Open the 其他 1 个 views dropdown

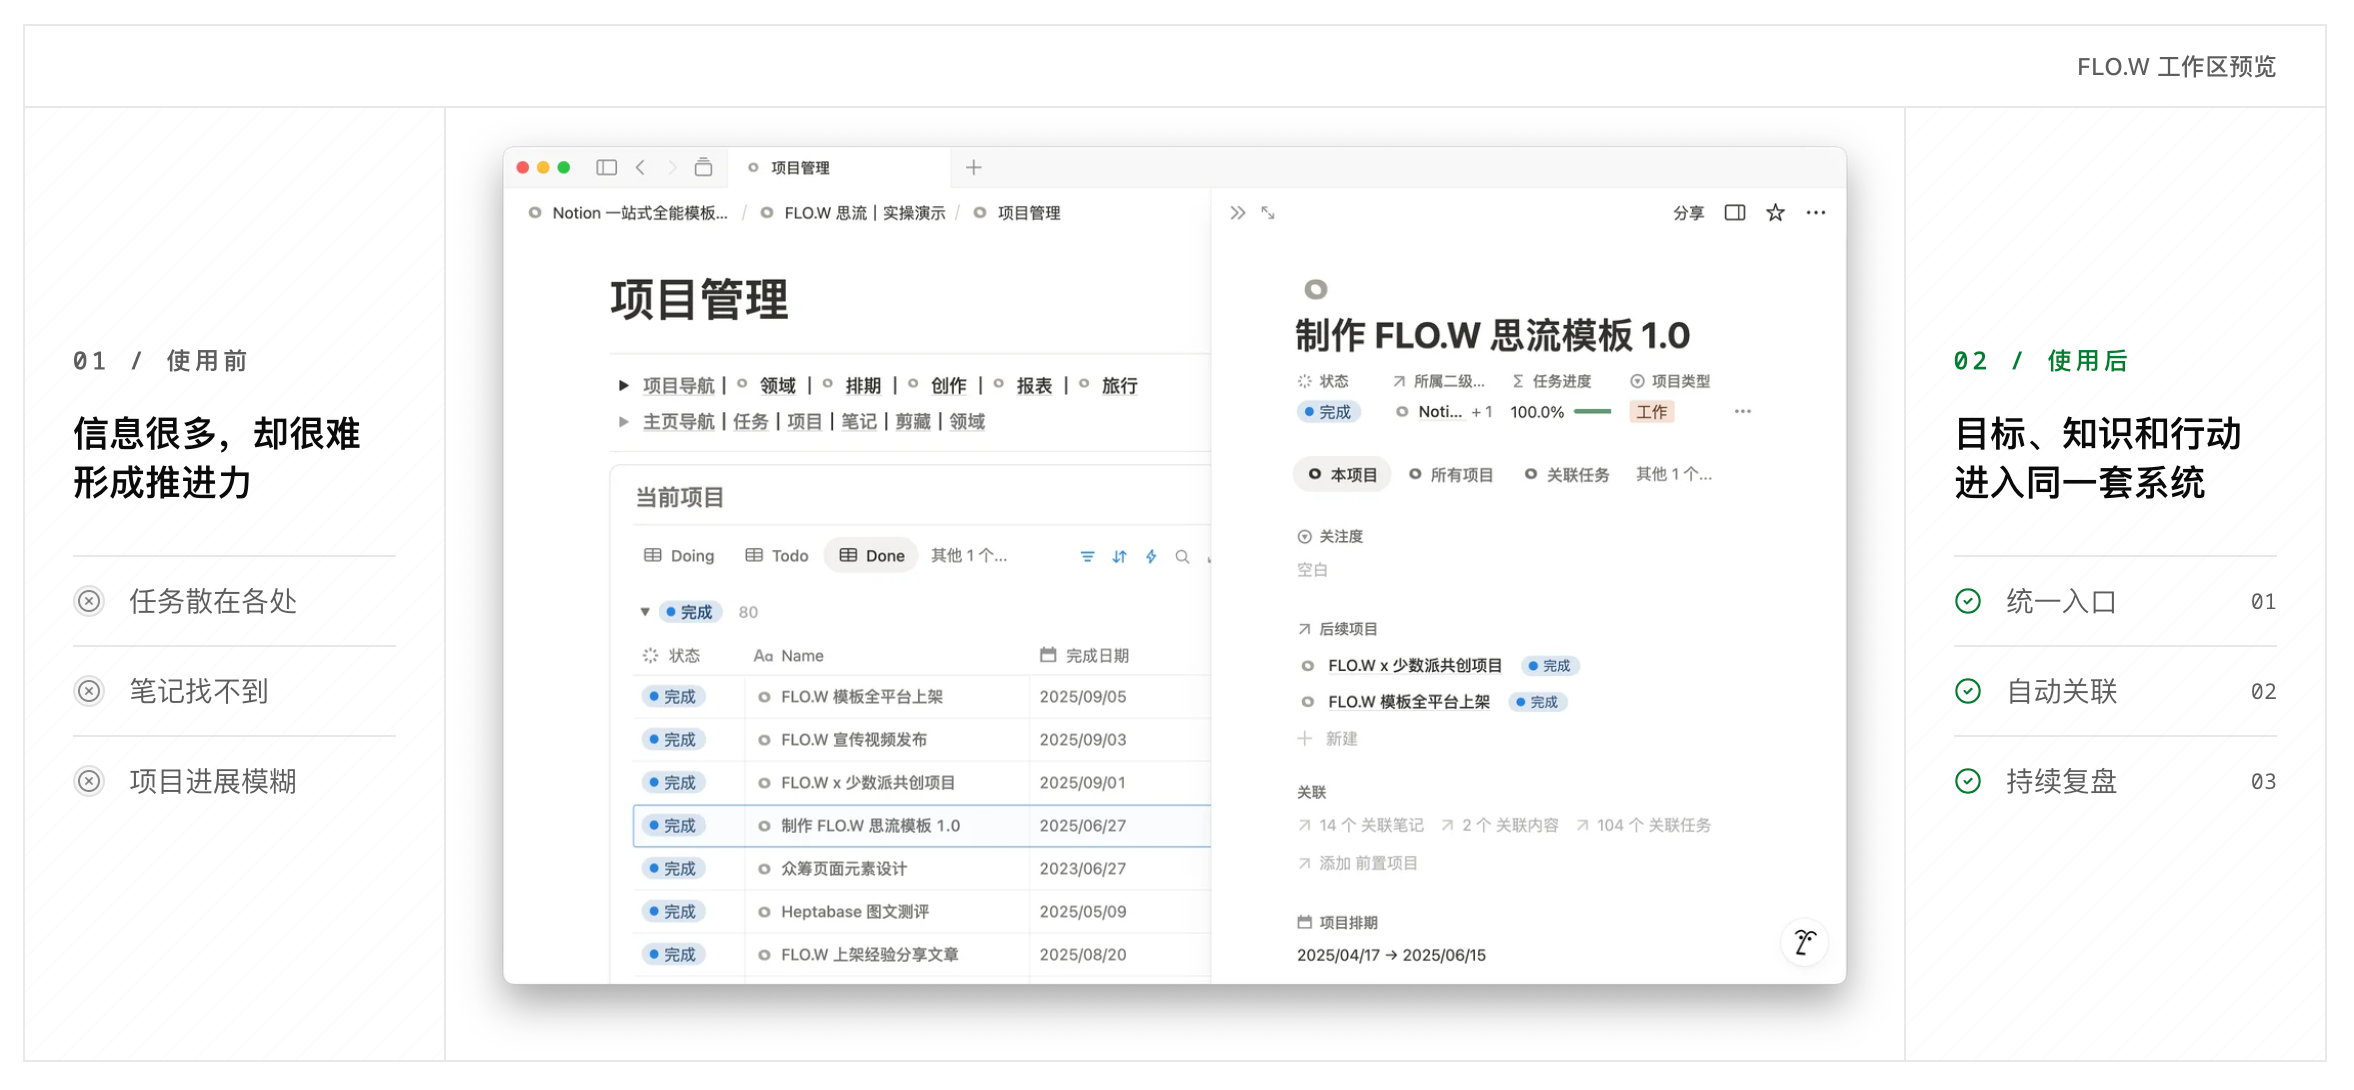click(x=969, y=555)
